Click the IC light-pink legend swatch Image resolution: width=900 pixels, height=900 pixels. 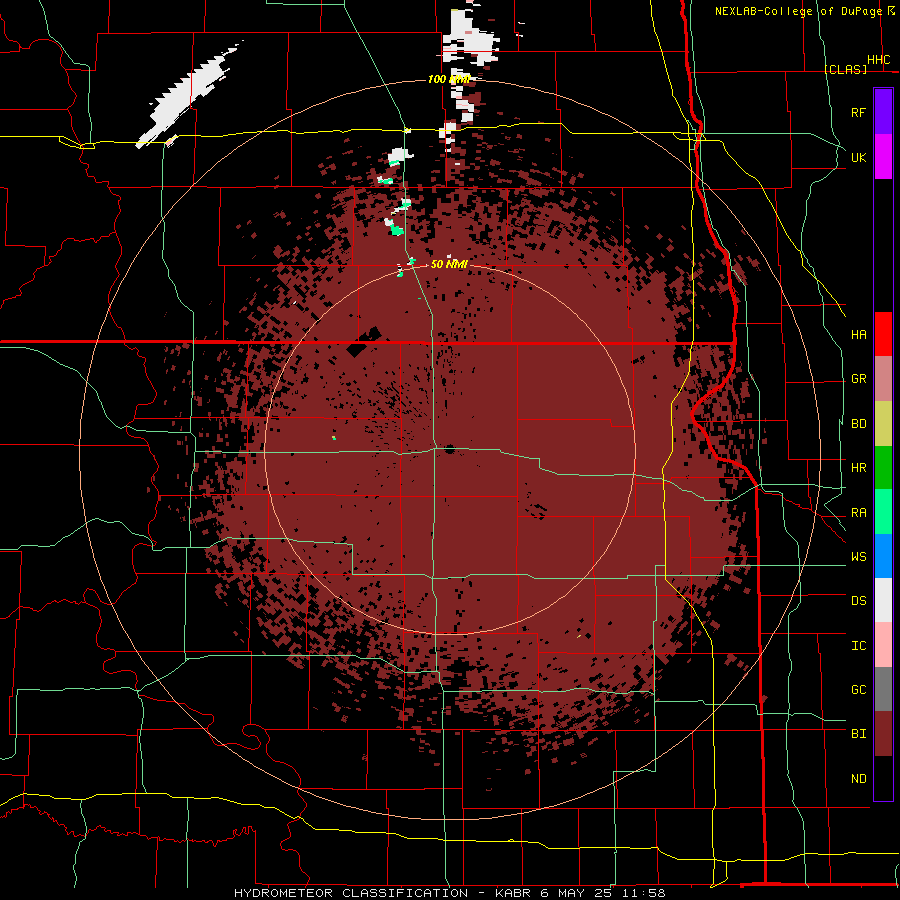[883, 645]
